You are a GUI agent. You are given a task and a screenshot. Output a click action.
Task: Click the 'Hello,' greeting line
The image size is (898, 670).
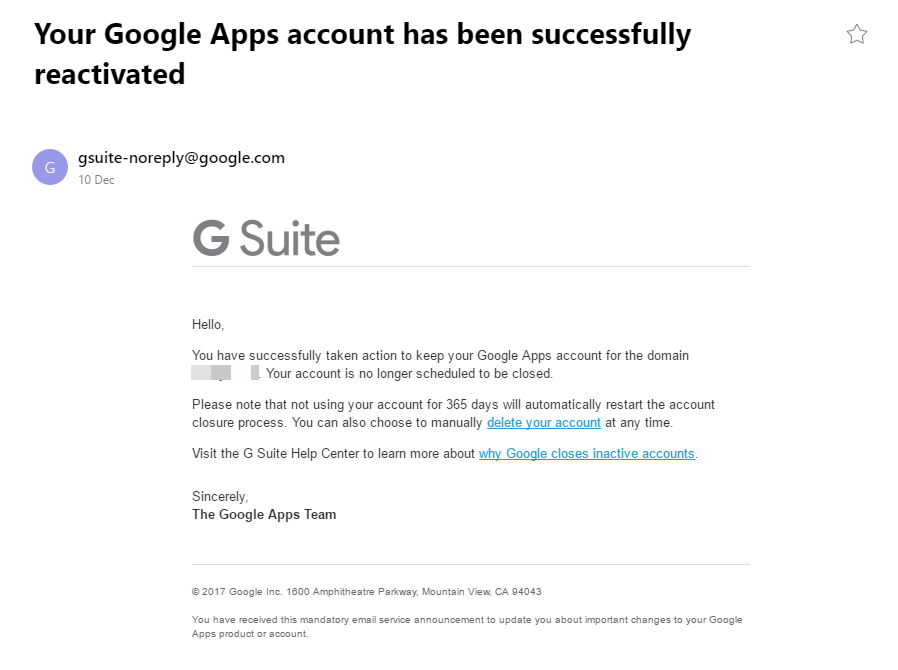click(x=208, y=325)
